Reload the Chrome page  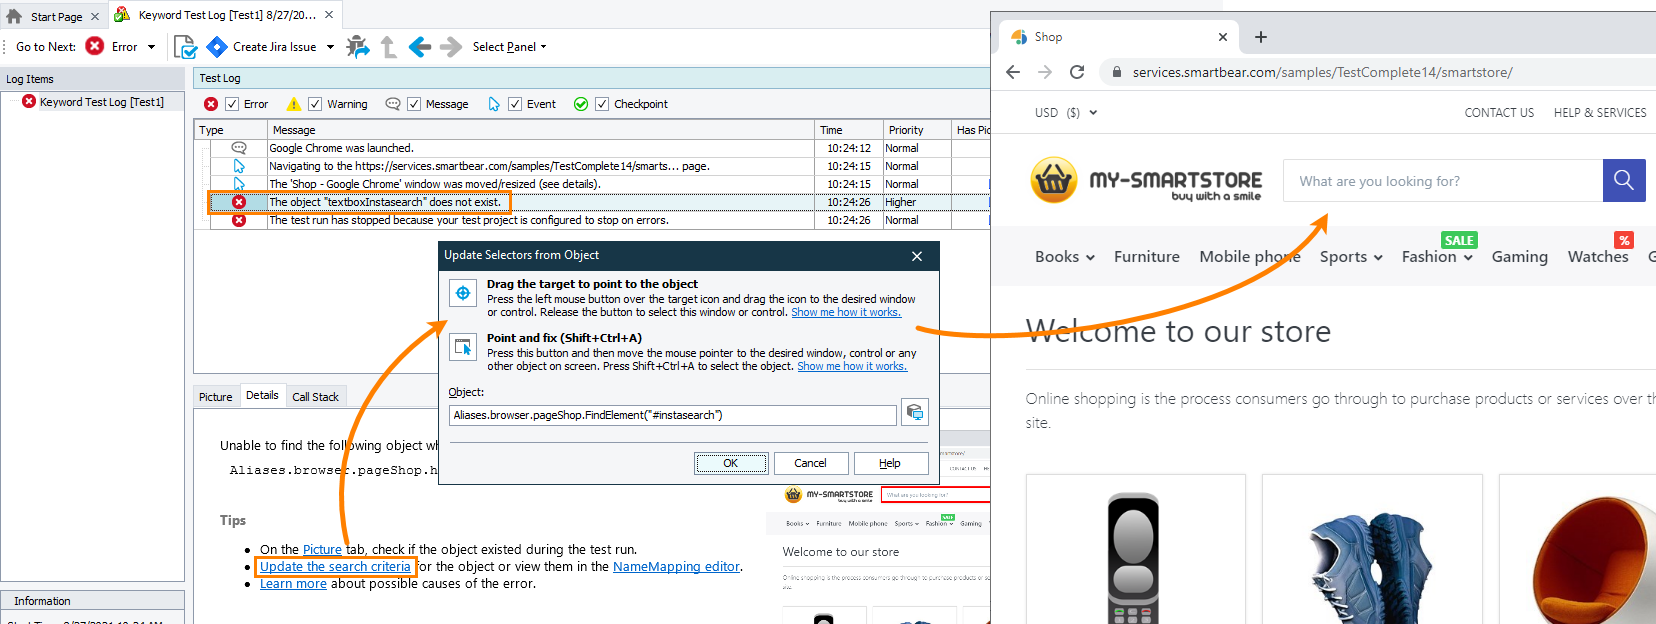(1077, 72)
